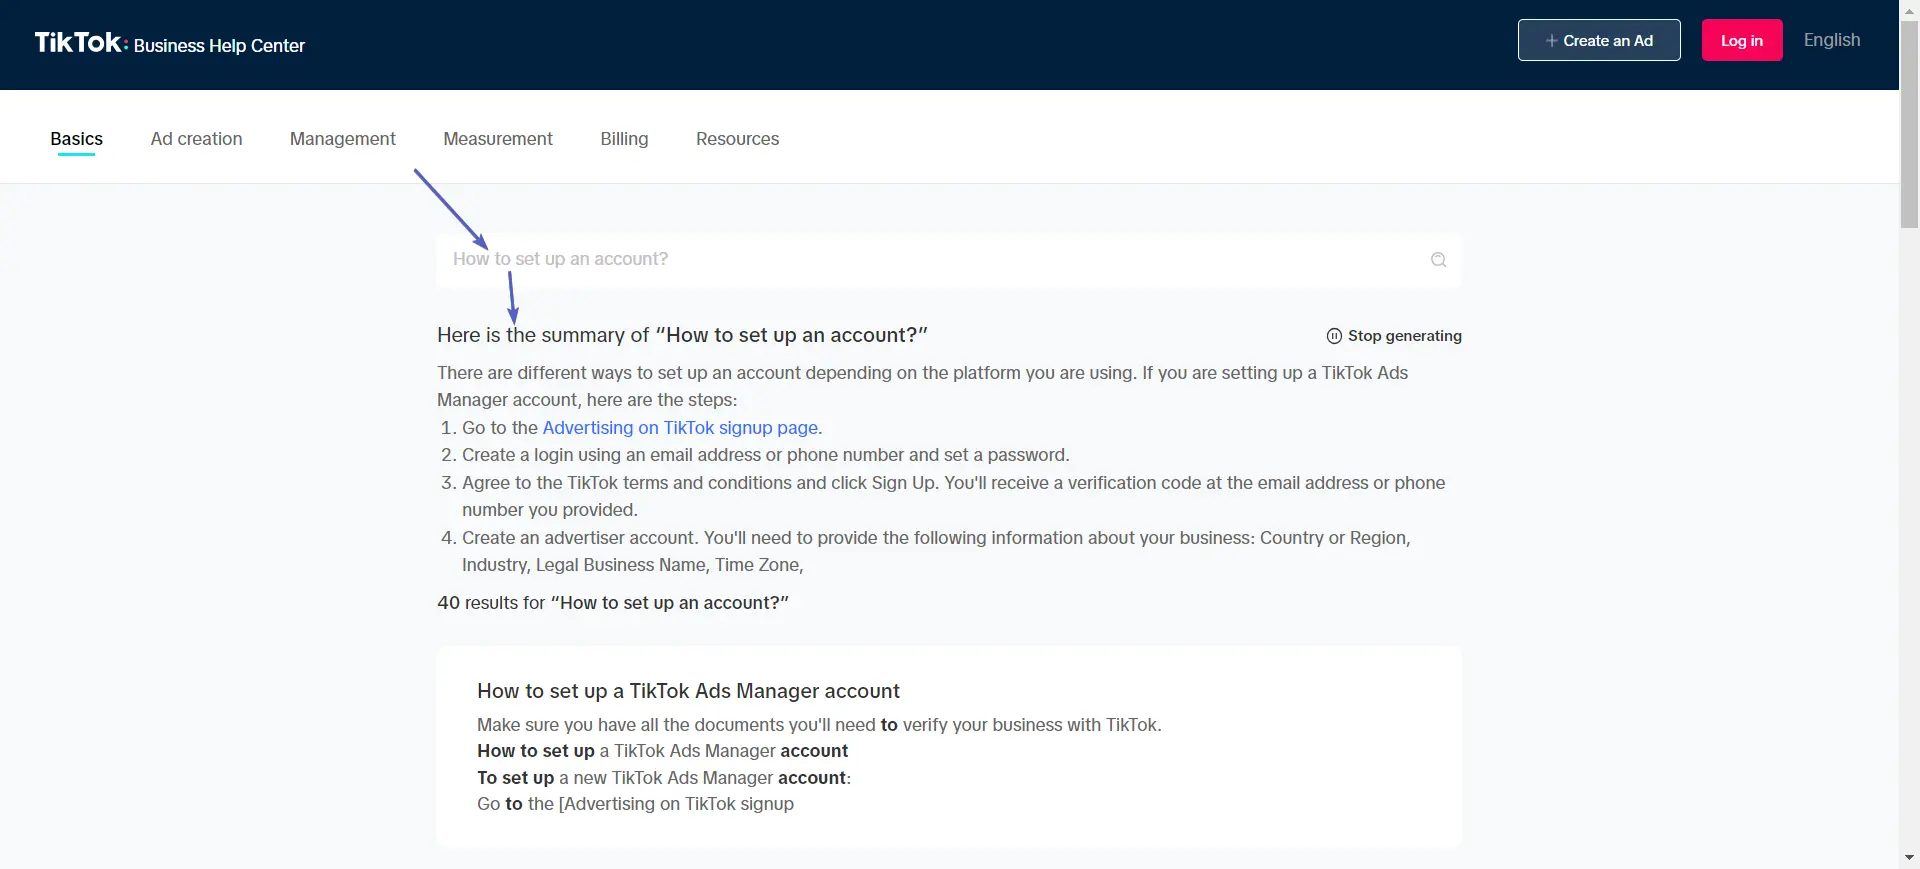Click the page scrollbar thumb
This screenshot has width=1920, height=869.
click(1909, 124)
